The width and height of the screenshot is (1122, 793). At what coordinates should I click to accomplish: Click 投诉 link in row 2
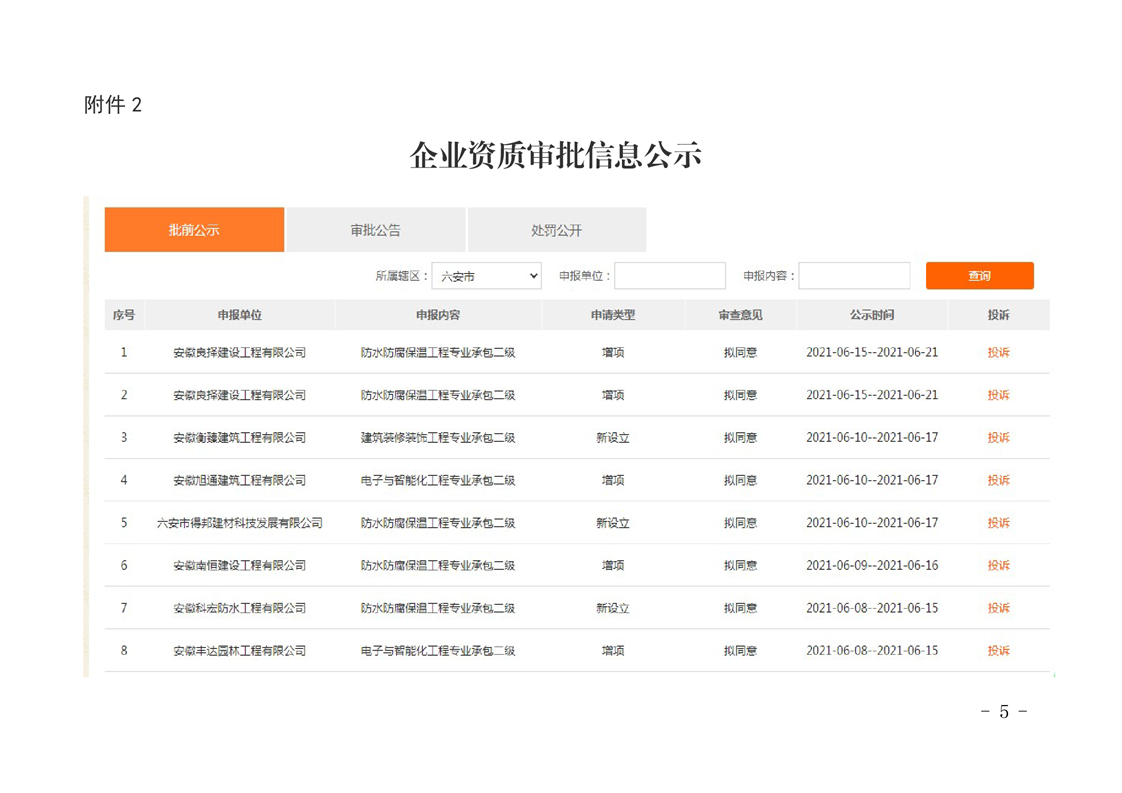pos(998,395)
